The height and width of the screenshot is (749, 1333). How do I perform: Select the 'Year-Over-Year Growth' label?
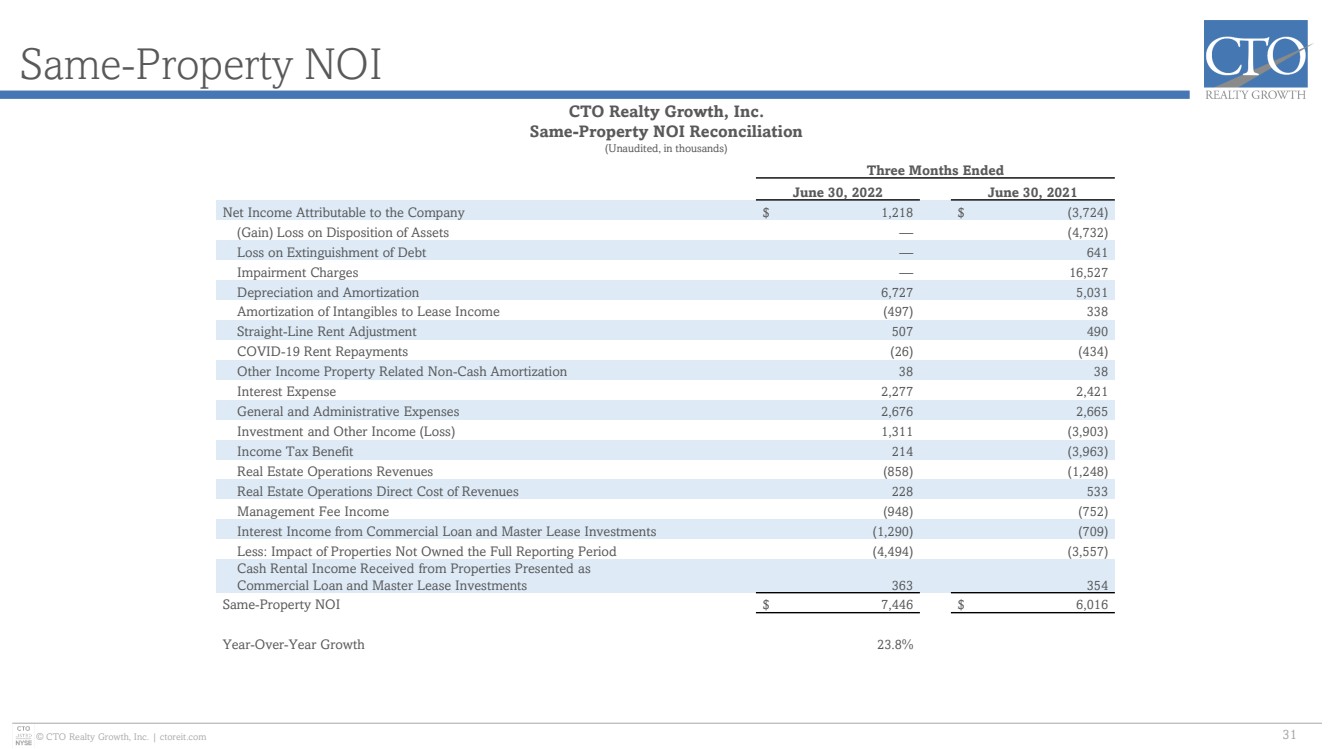[x=293, y=645]
